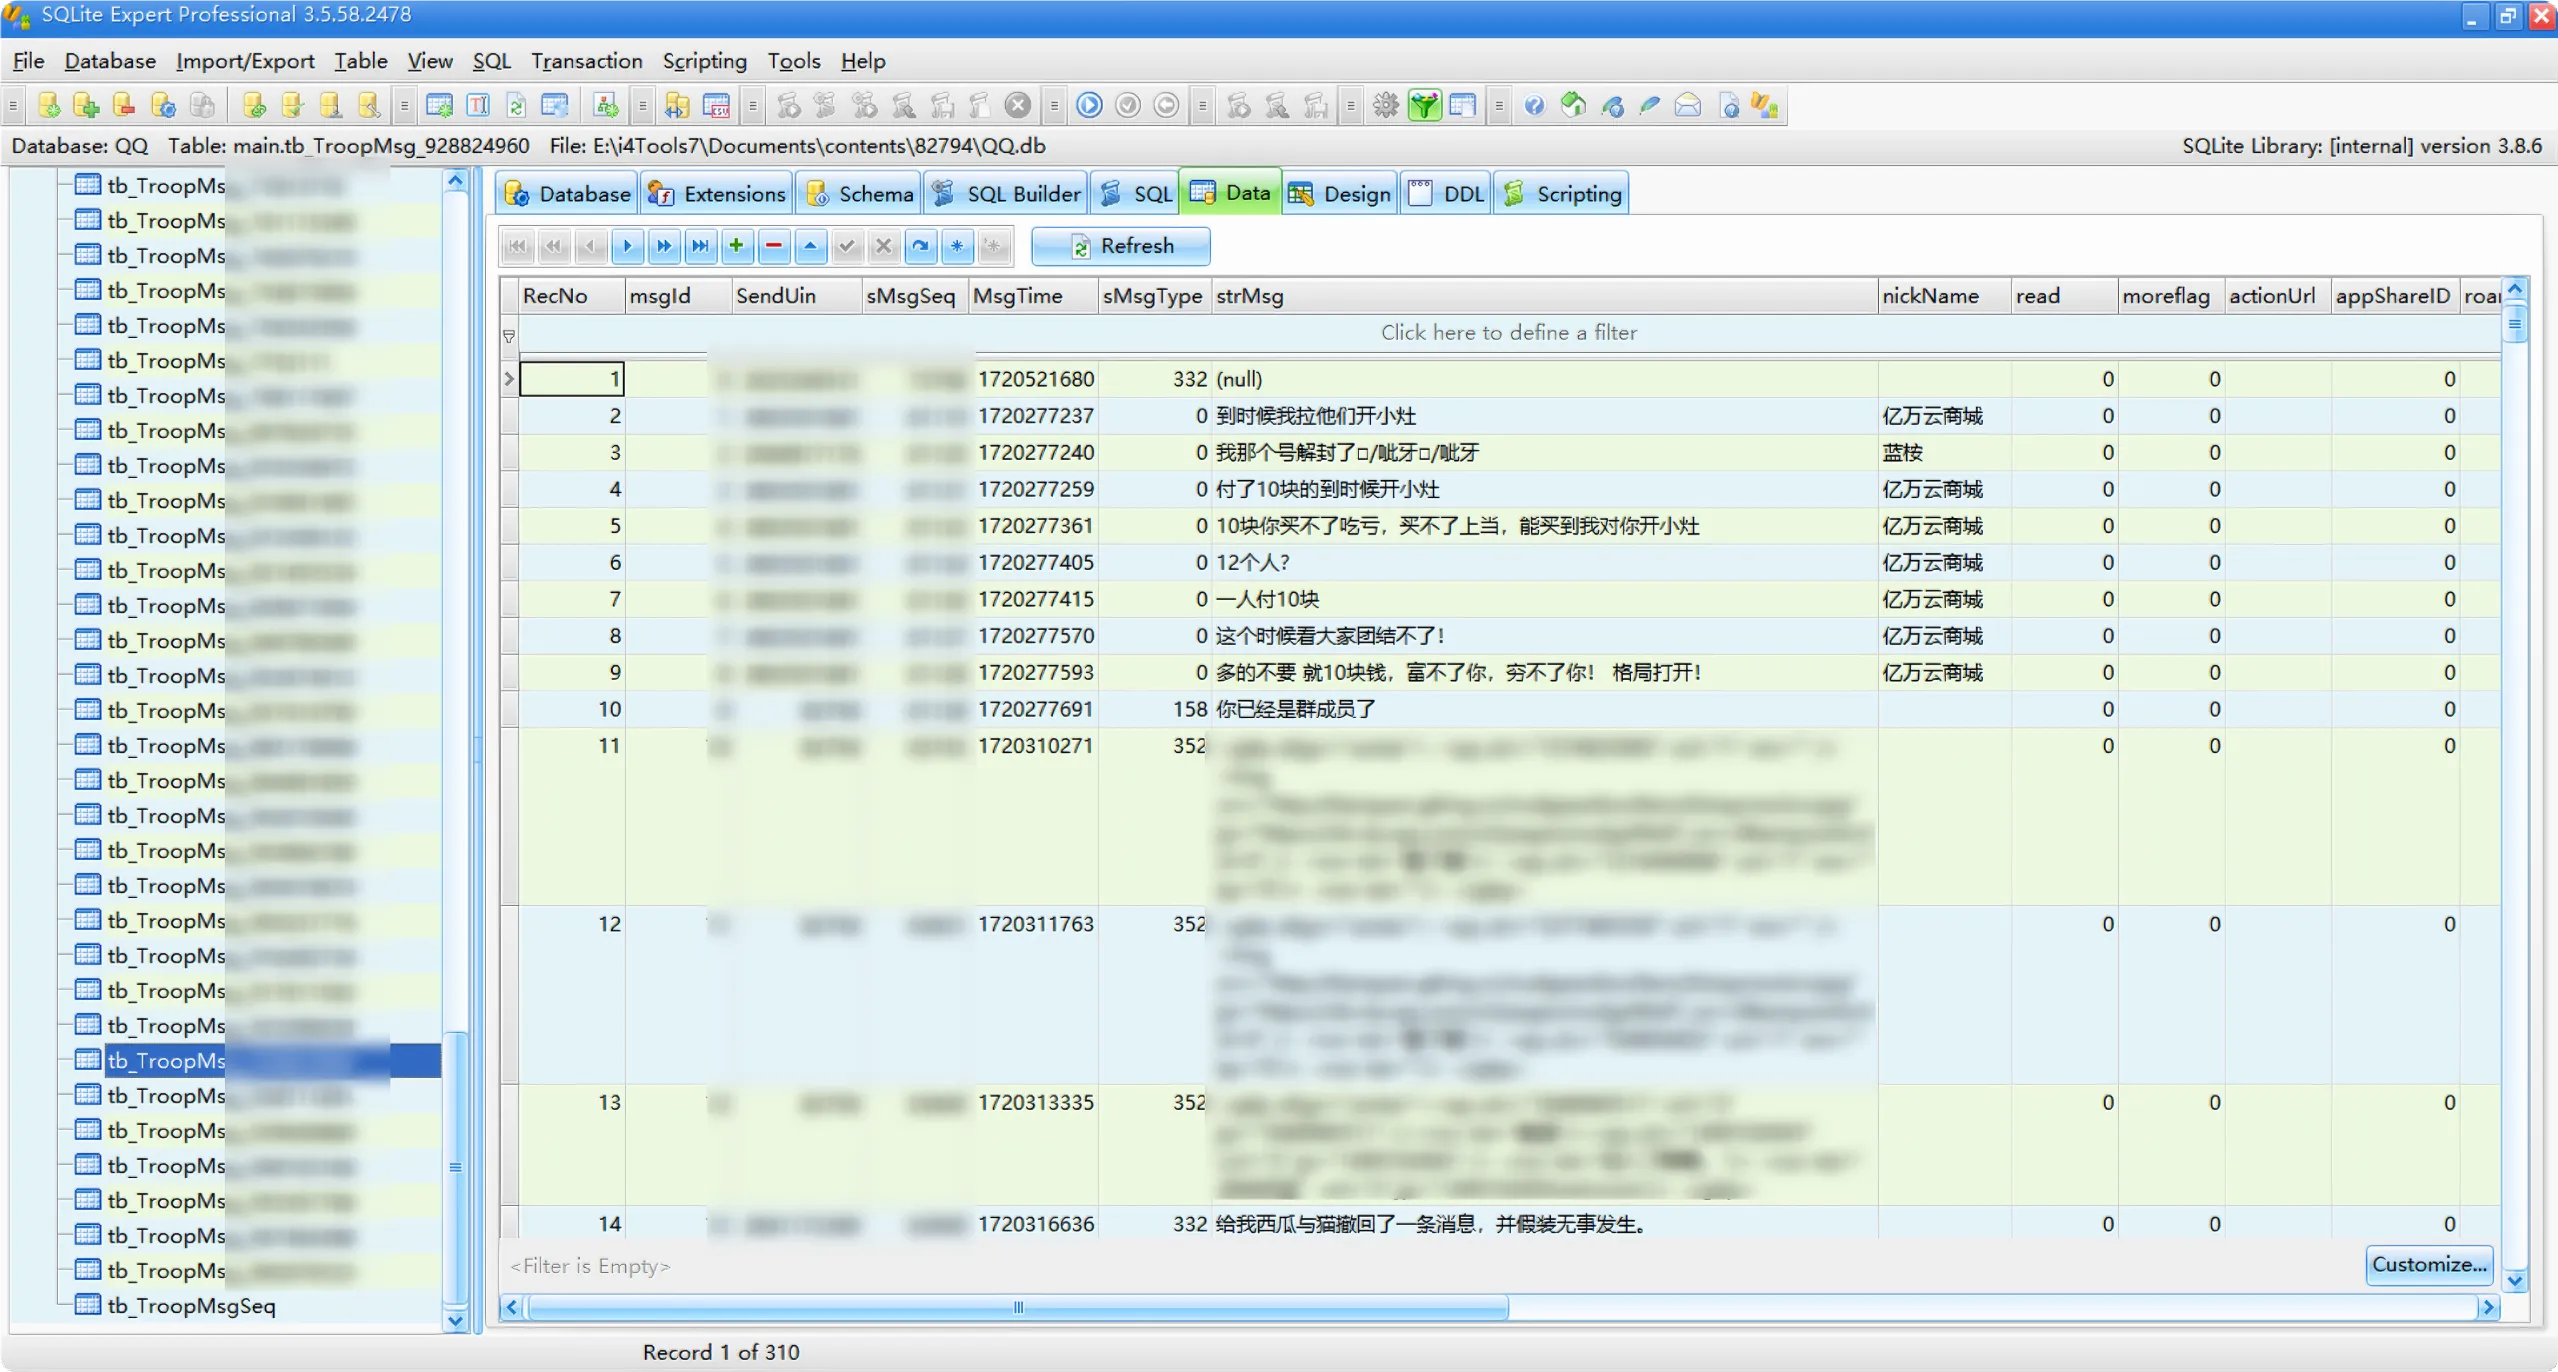Viewport: 2558px width, 1372px height.
Task: Click the next record arrow in navigator
Action: [627, 246]
